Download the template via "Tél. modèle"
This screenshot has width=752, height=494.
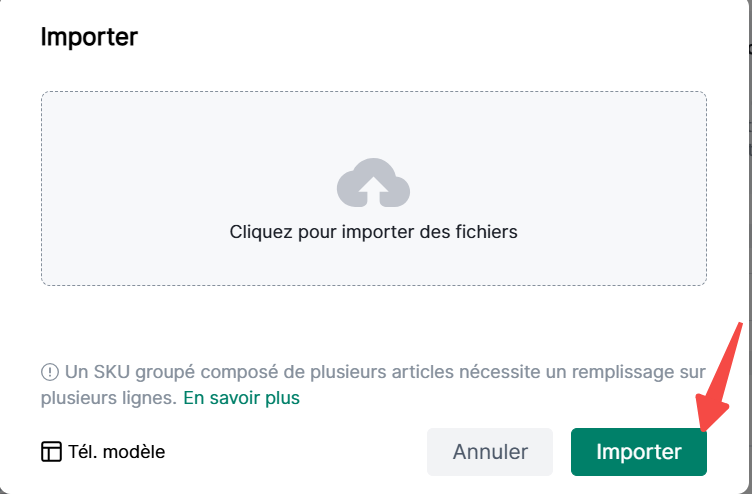click(x=103, y=452)
